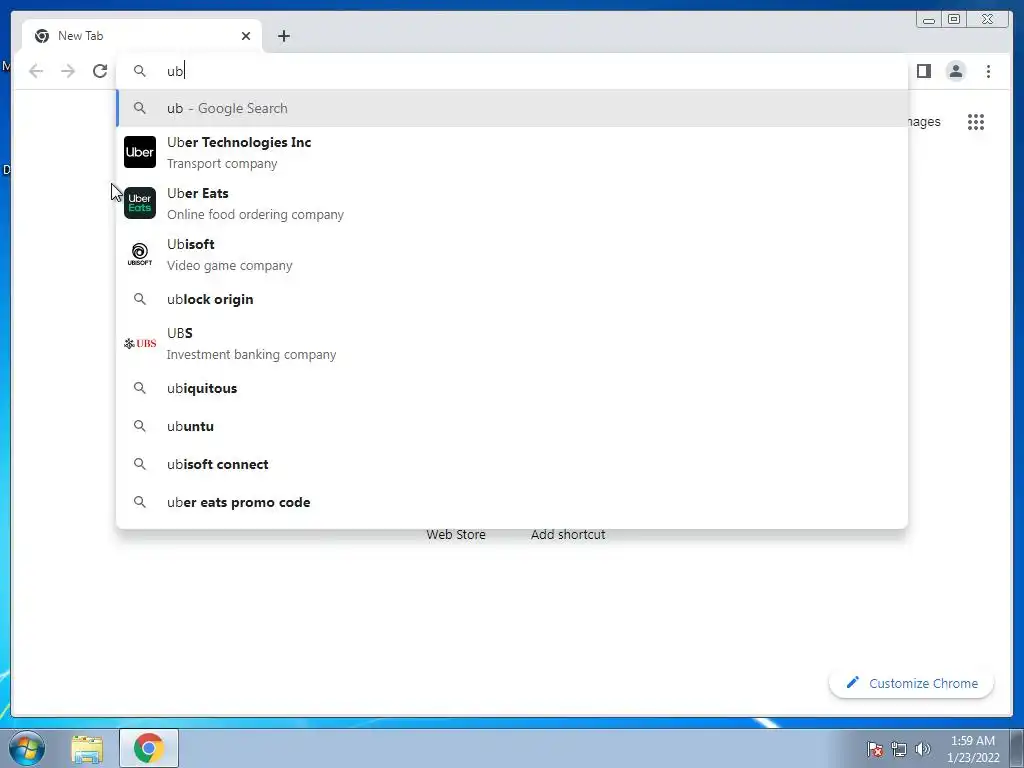Choose Uber Eats suggestion
Image resolution: width=1024 pixels, height=768 pixels.
click(x=512, y=203)
